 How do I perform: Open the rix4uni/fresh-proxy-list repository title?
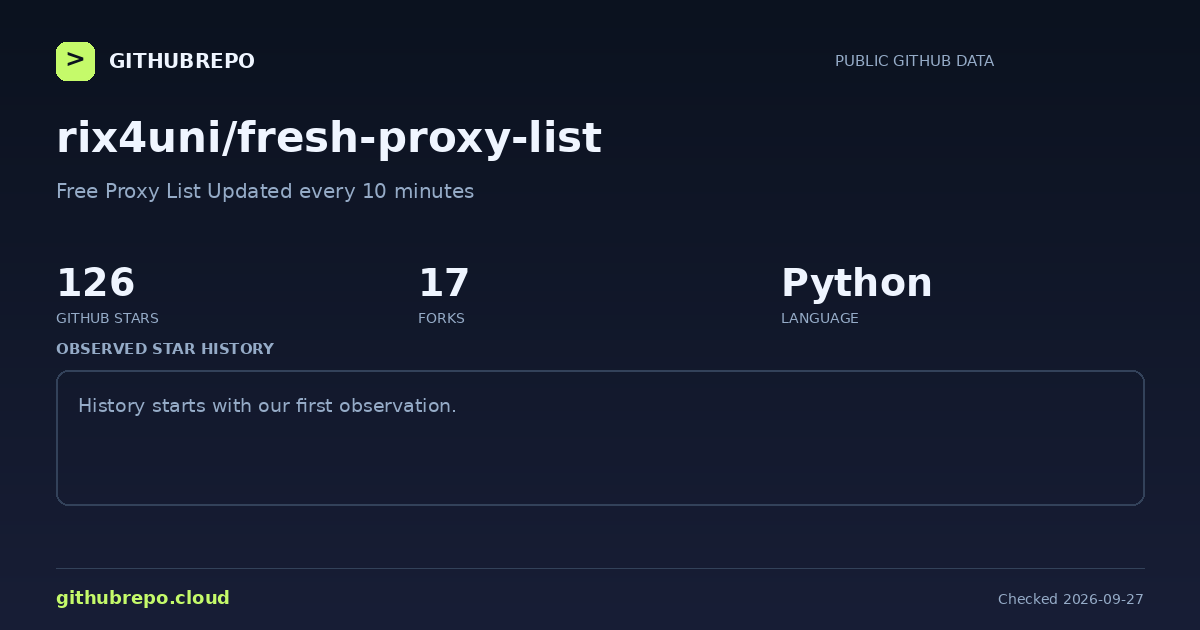click(x=329, y=138)
